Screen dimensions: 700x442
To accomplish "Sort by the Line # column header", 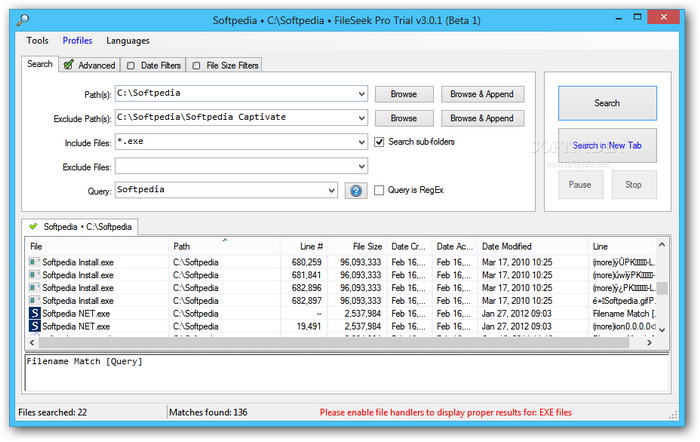I will coord(304,246).
